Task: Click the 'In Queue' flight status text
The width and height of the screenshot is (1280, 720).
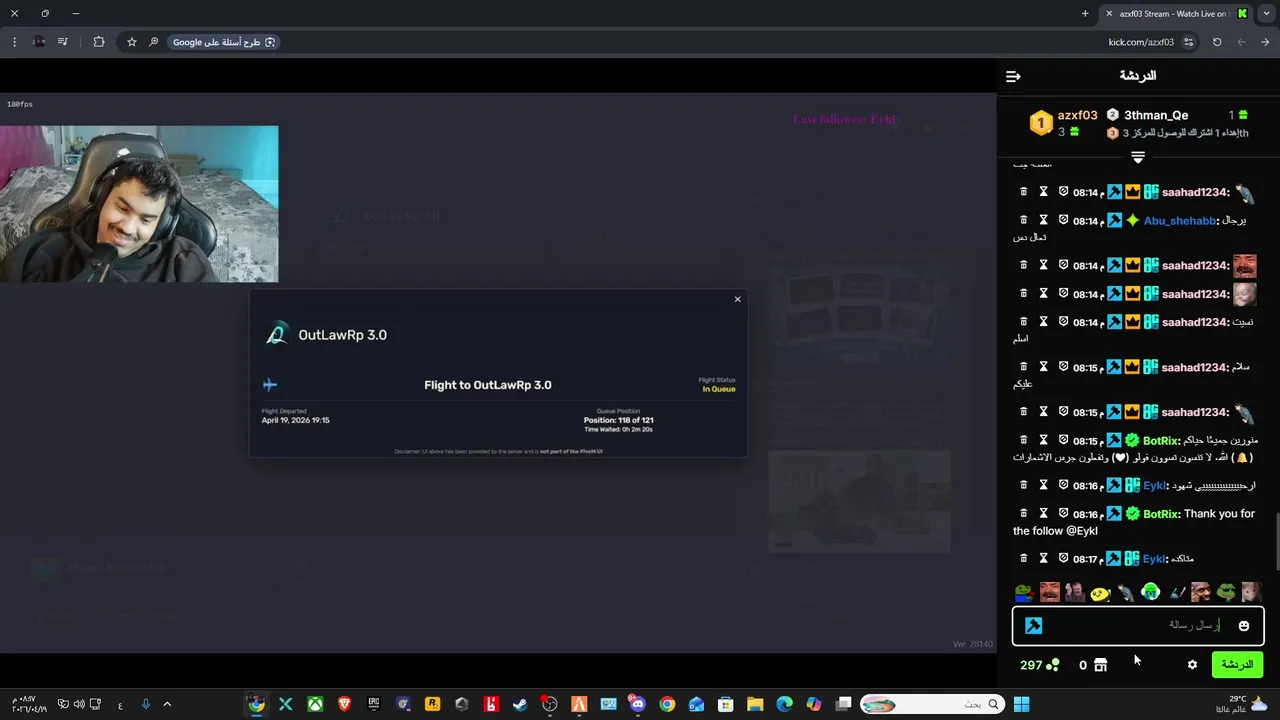Action: click(719, 389)
